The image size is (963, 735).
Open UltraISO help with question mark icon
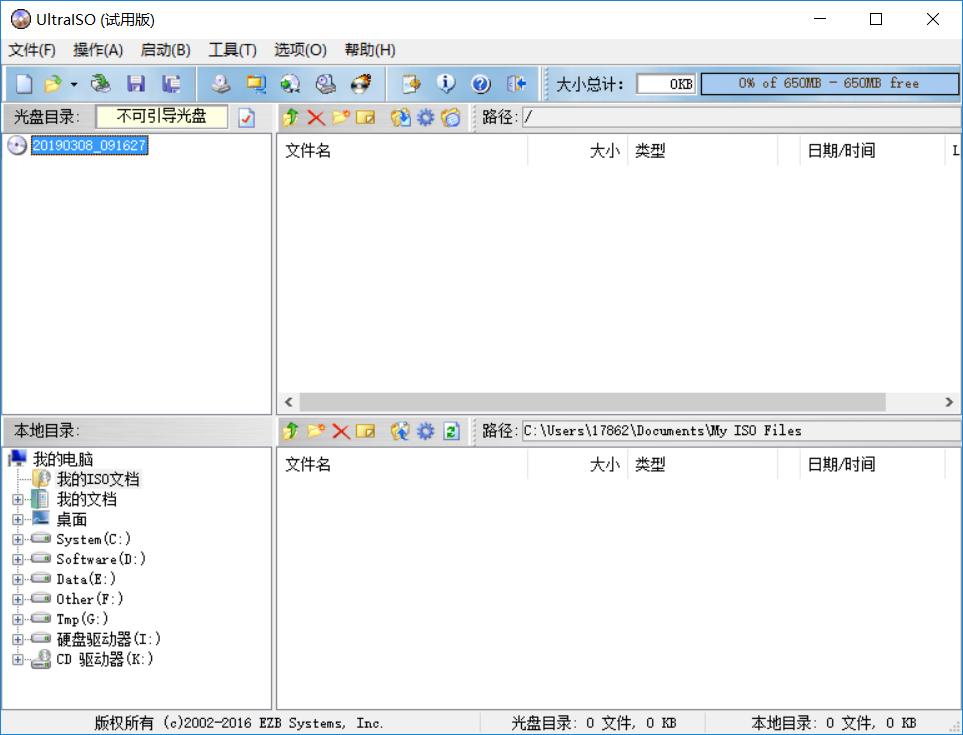click(x=482, y=84)
